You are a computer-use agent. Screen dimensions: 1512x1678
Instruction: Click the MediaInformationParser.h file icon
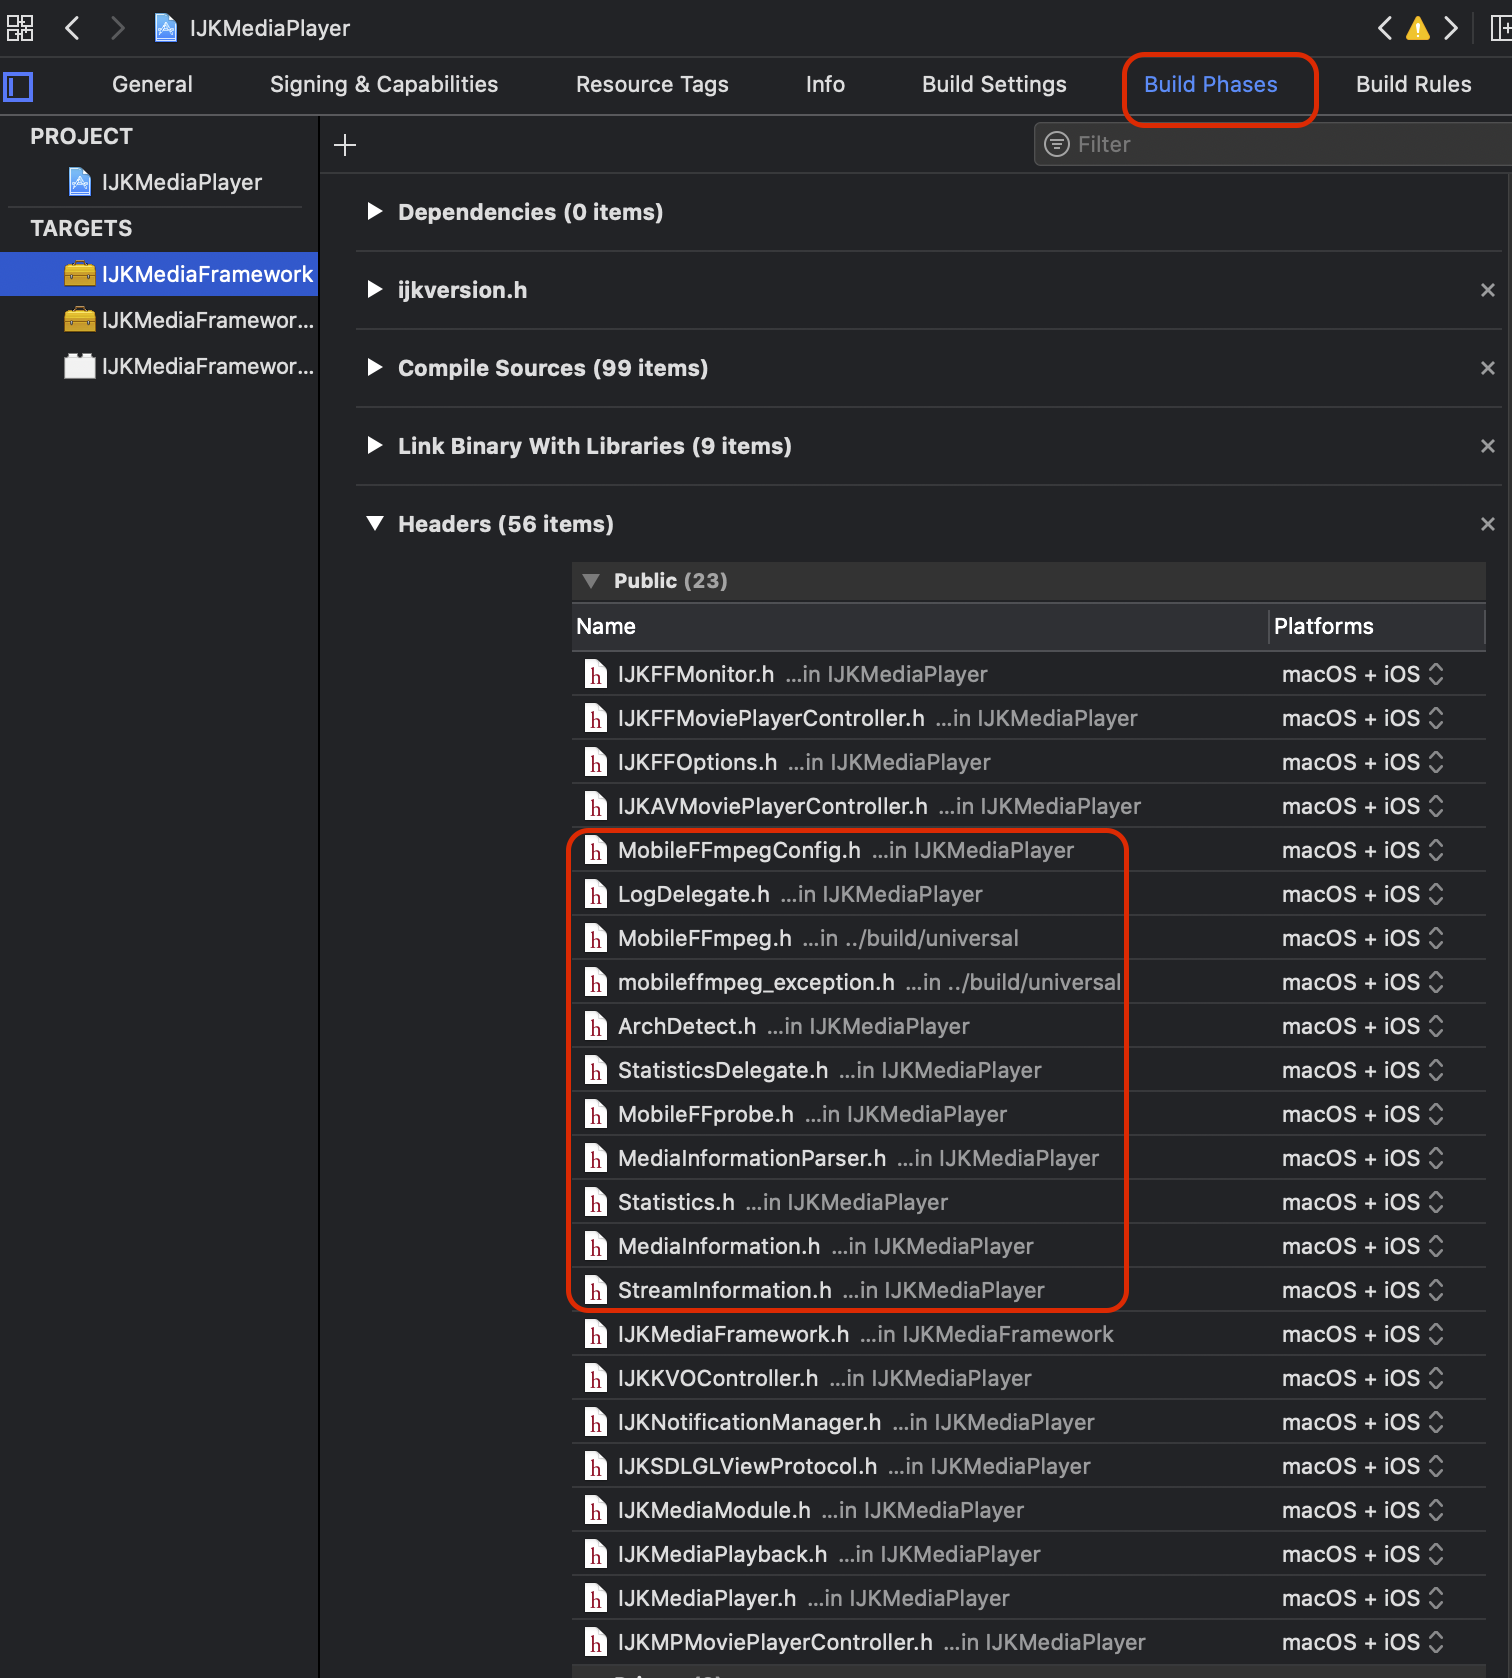click(x=596, y=1158)
